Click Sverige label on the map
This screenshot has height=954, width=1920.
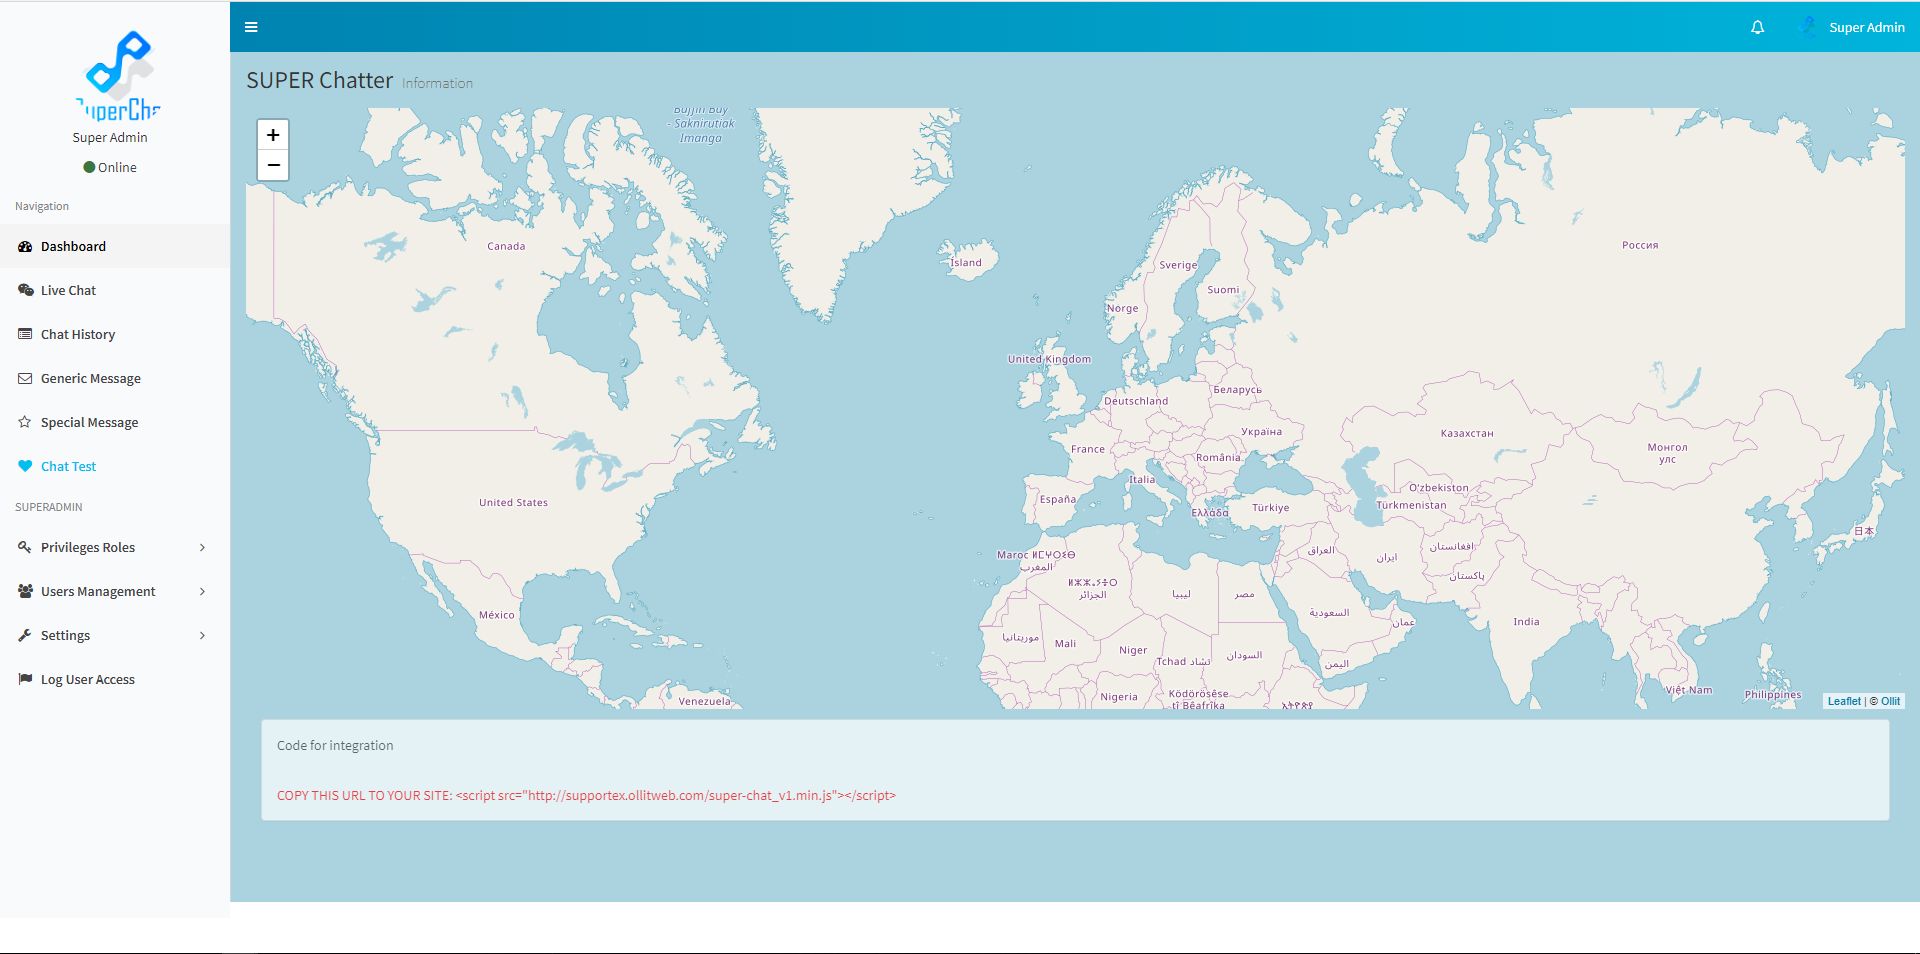pyautogui.click(x=1178, y=265)
